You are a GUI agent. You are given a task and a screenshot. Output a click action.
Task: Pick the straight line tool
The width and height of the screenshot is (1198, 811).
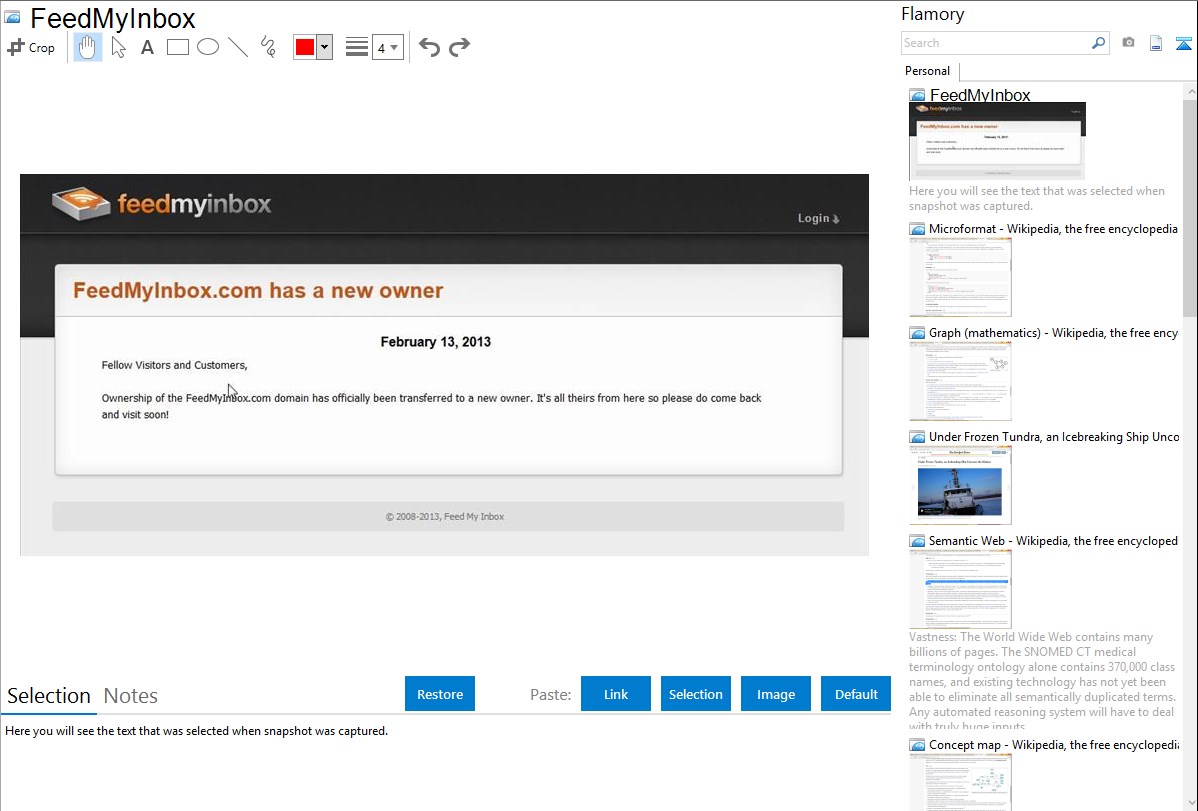[x=238, y=47]
